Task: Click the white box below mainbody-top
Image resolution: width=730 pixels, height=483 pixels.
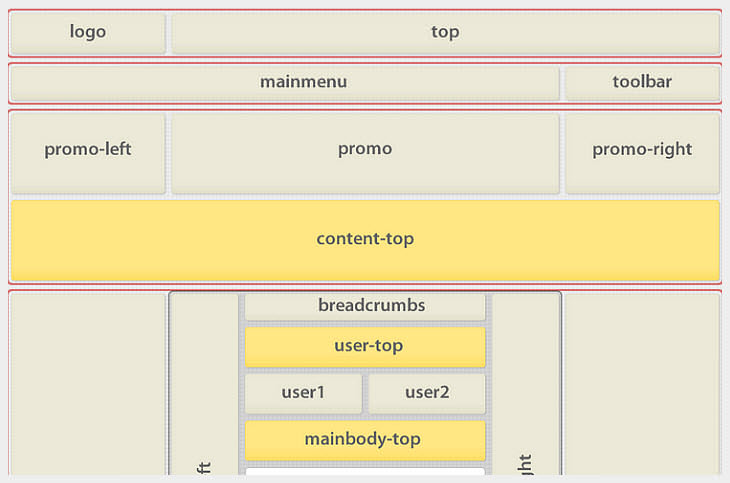Action: point(365,474)
